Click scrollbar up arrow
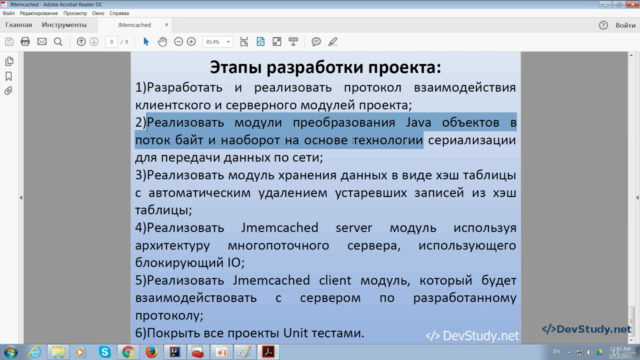The image size is (640, 360). tap(631, 55)
